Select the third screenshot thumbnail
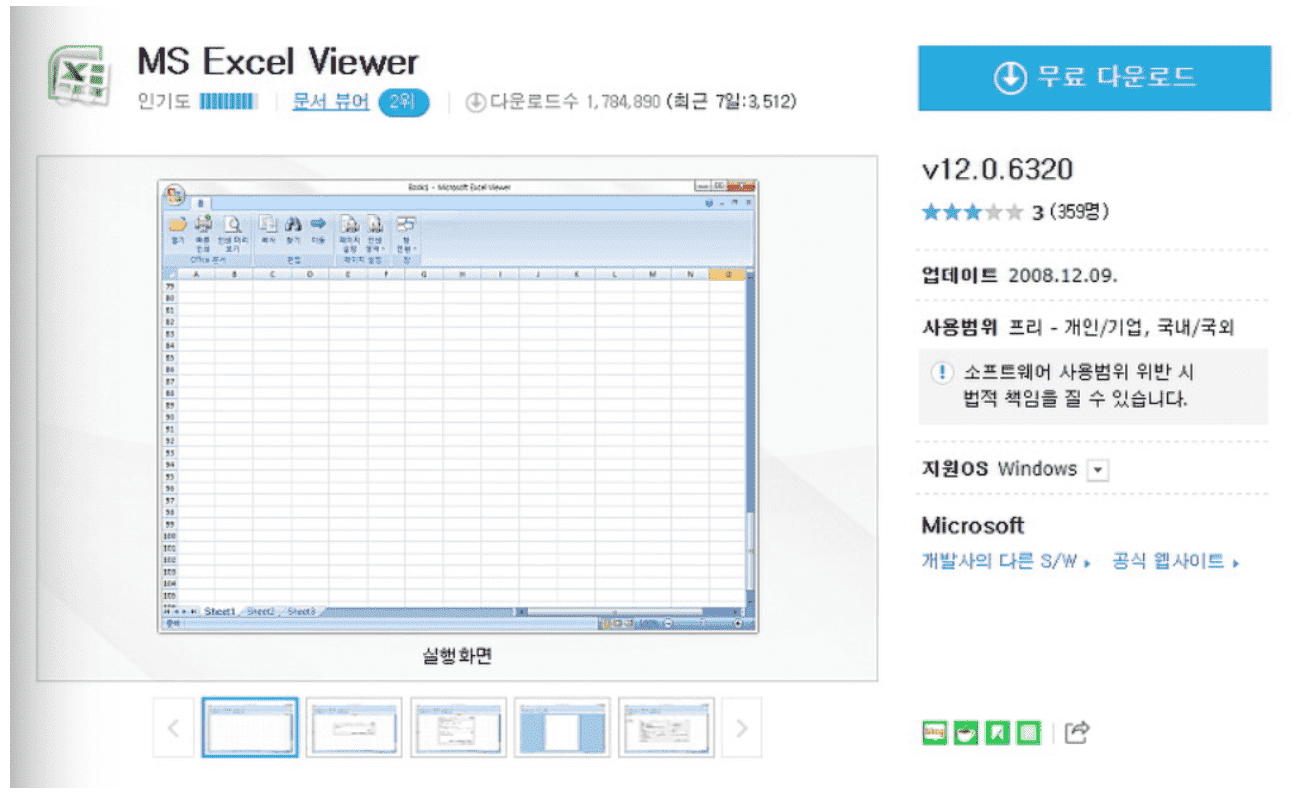The width and height of the screenshot is (1316, 800). click(458, 727)
